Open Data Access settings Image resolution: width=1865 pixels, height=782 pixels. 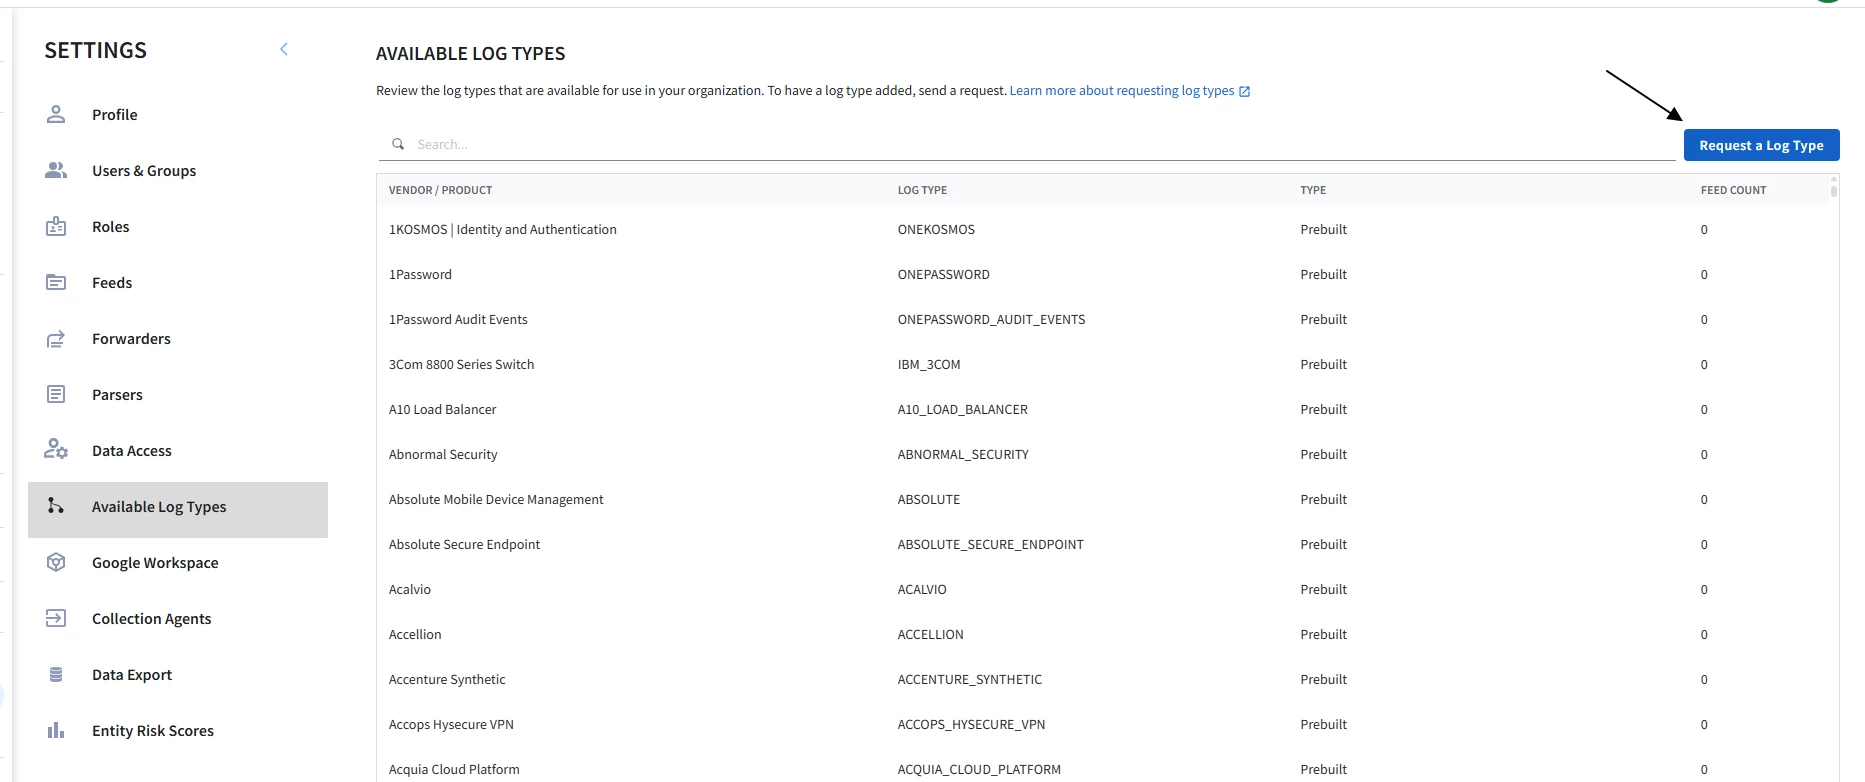coord(178,450)
